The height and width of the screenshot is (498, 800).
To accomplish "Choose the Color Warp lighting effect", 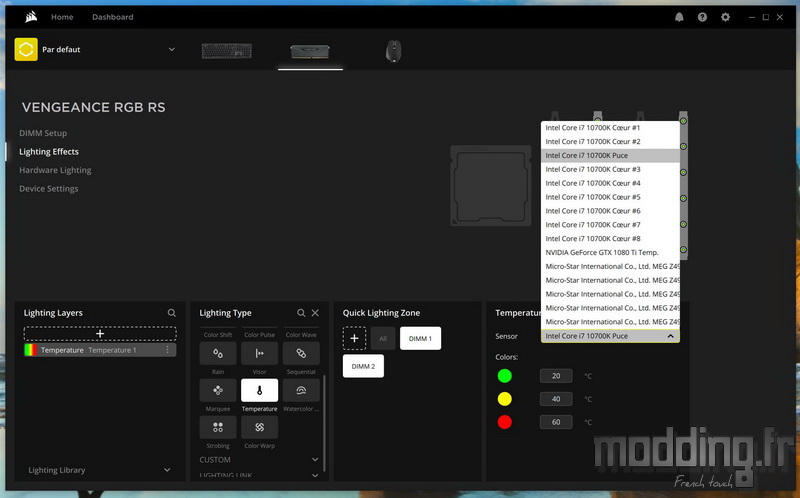I will click(x=259, y=427).
